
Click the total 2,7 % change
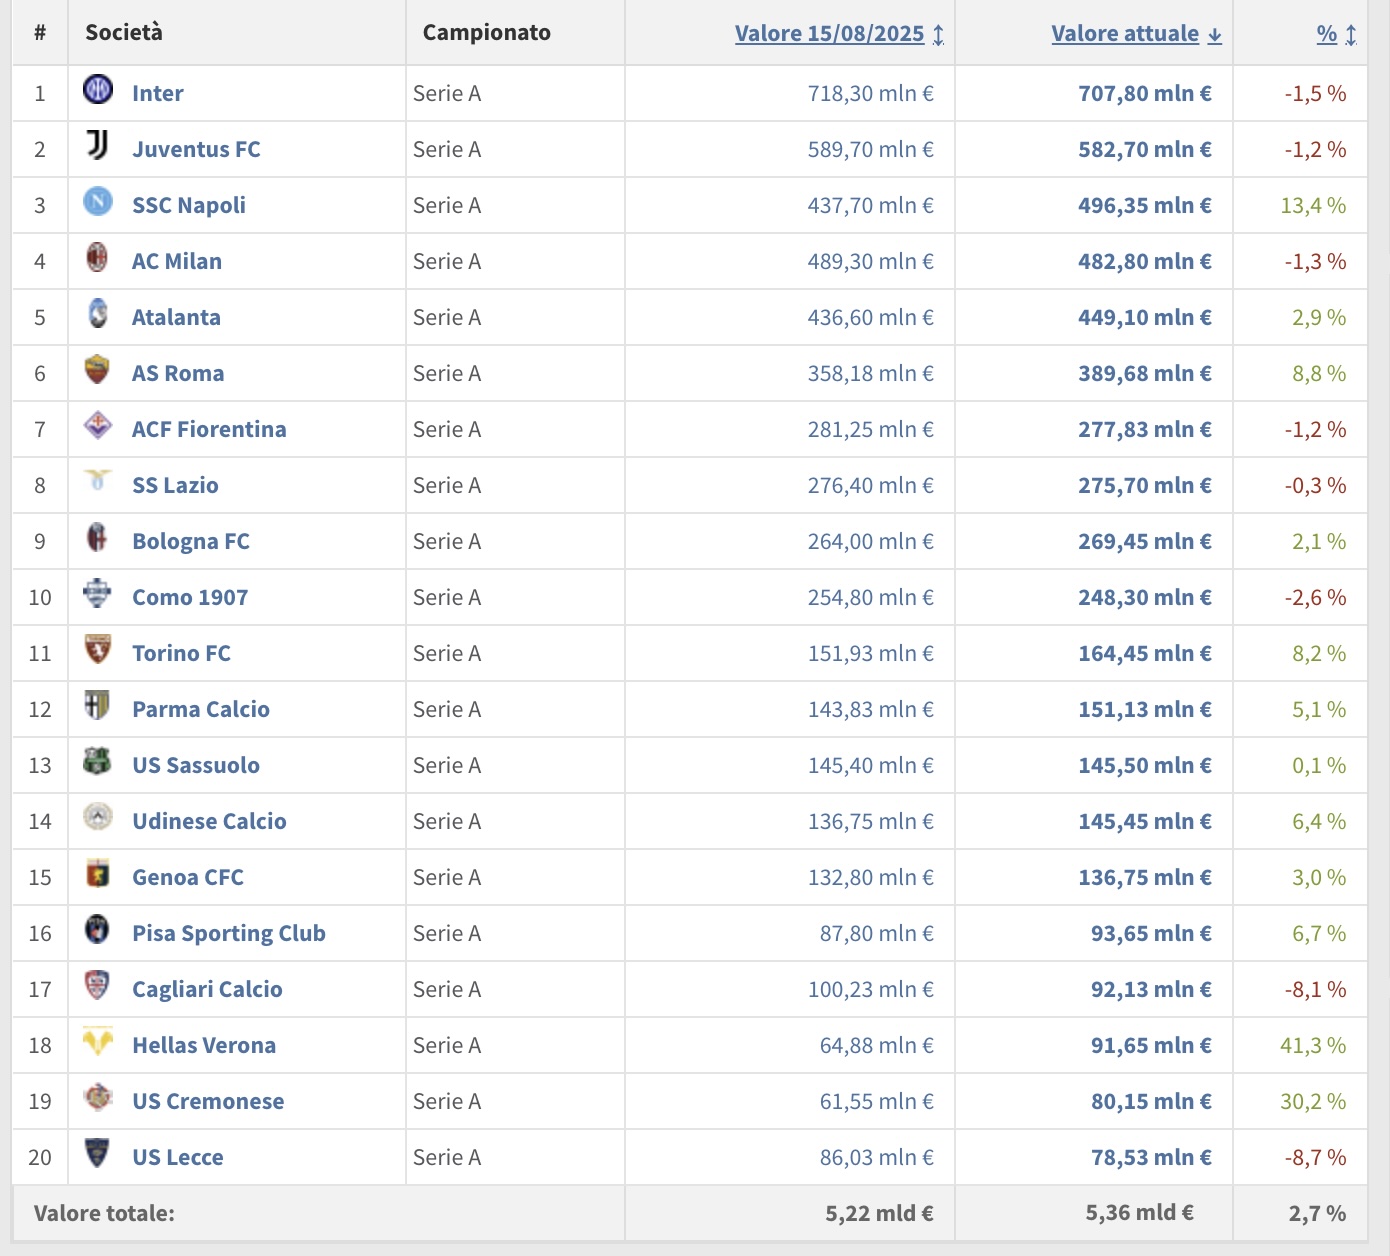click(1317, 1213)
